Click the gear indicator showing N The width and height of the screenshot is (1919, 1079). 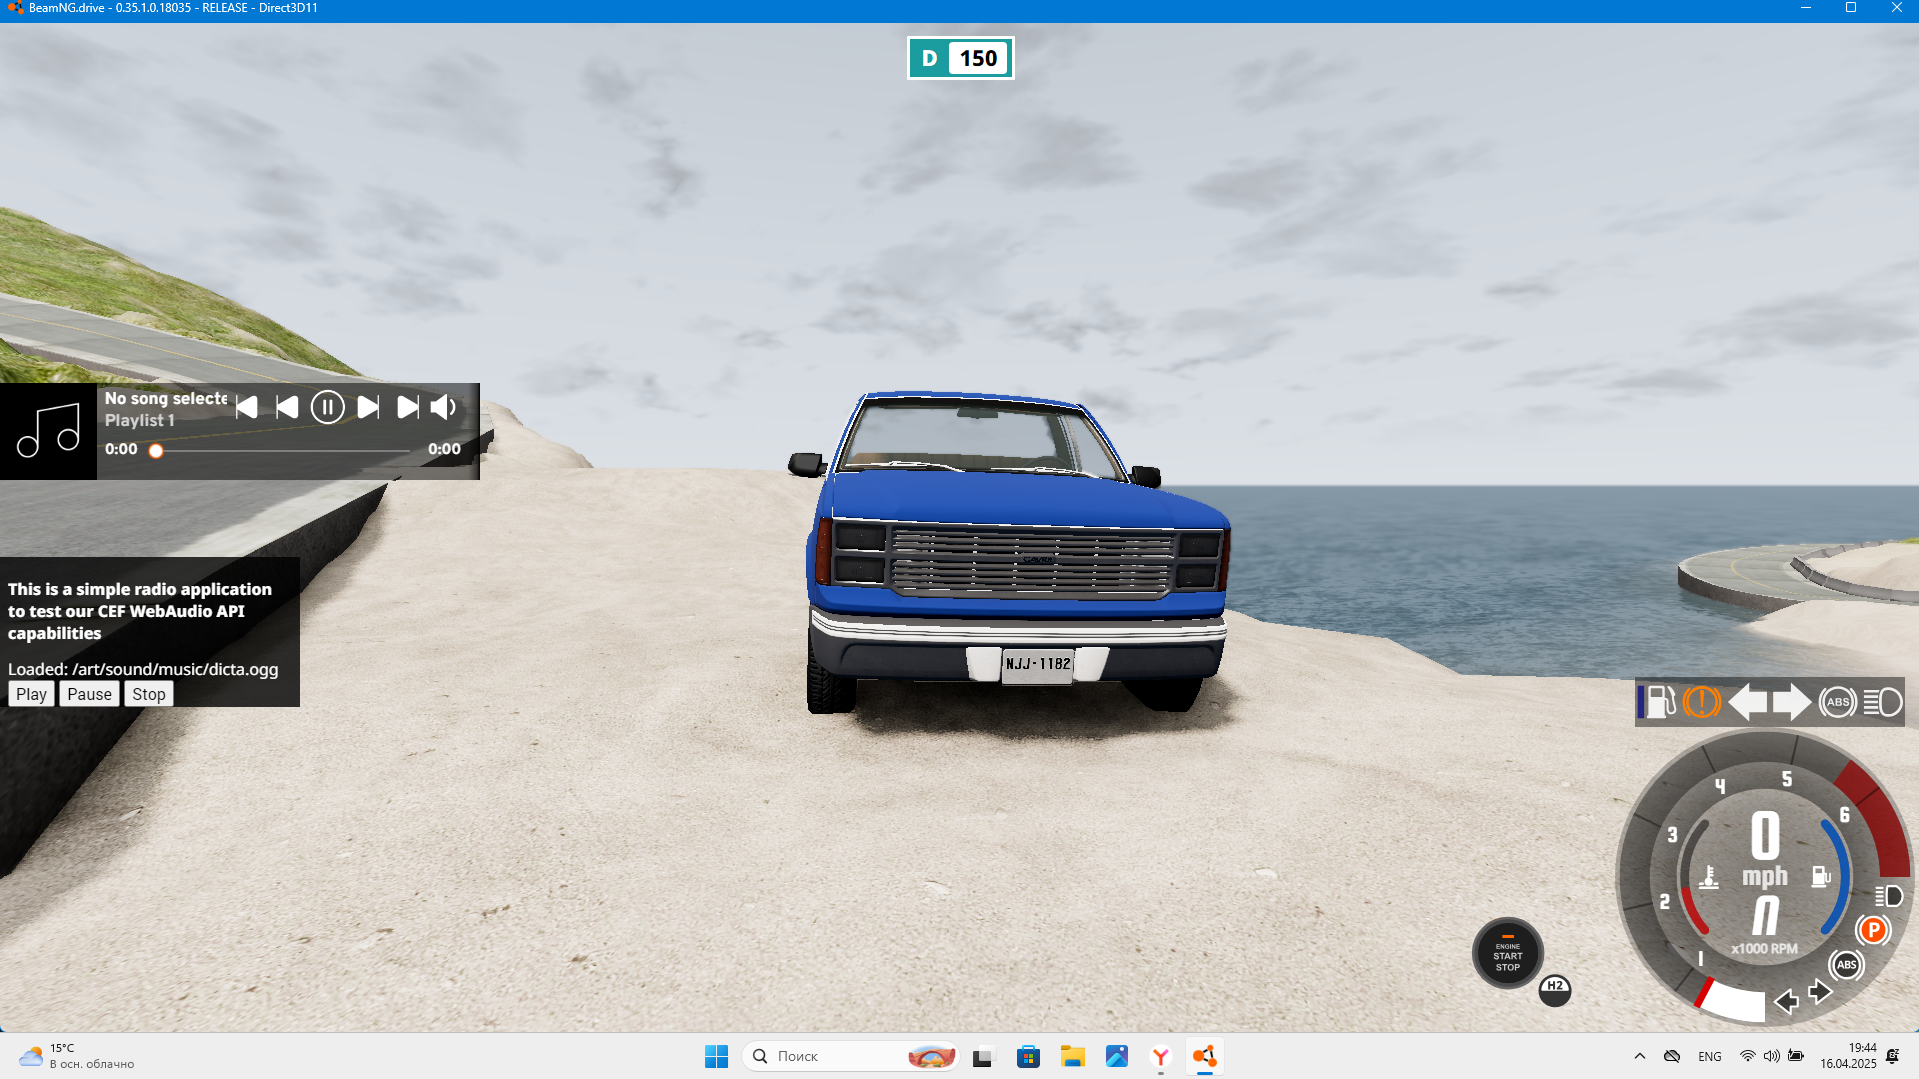tap(1765, 915)
